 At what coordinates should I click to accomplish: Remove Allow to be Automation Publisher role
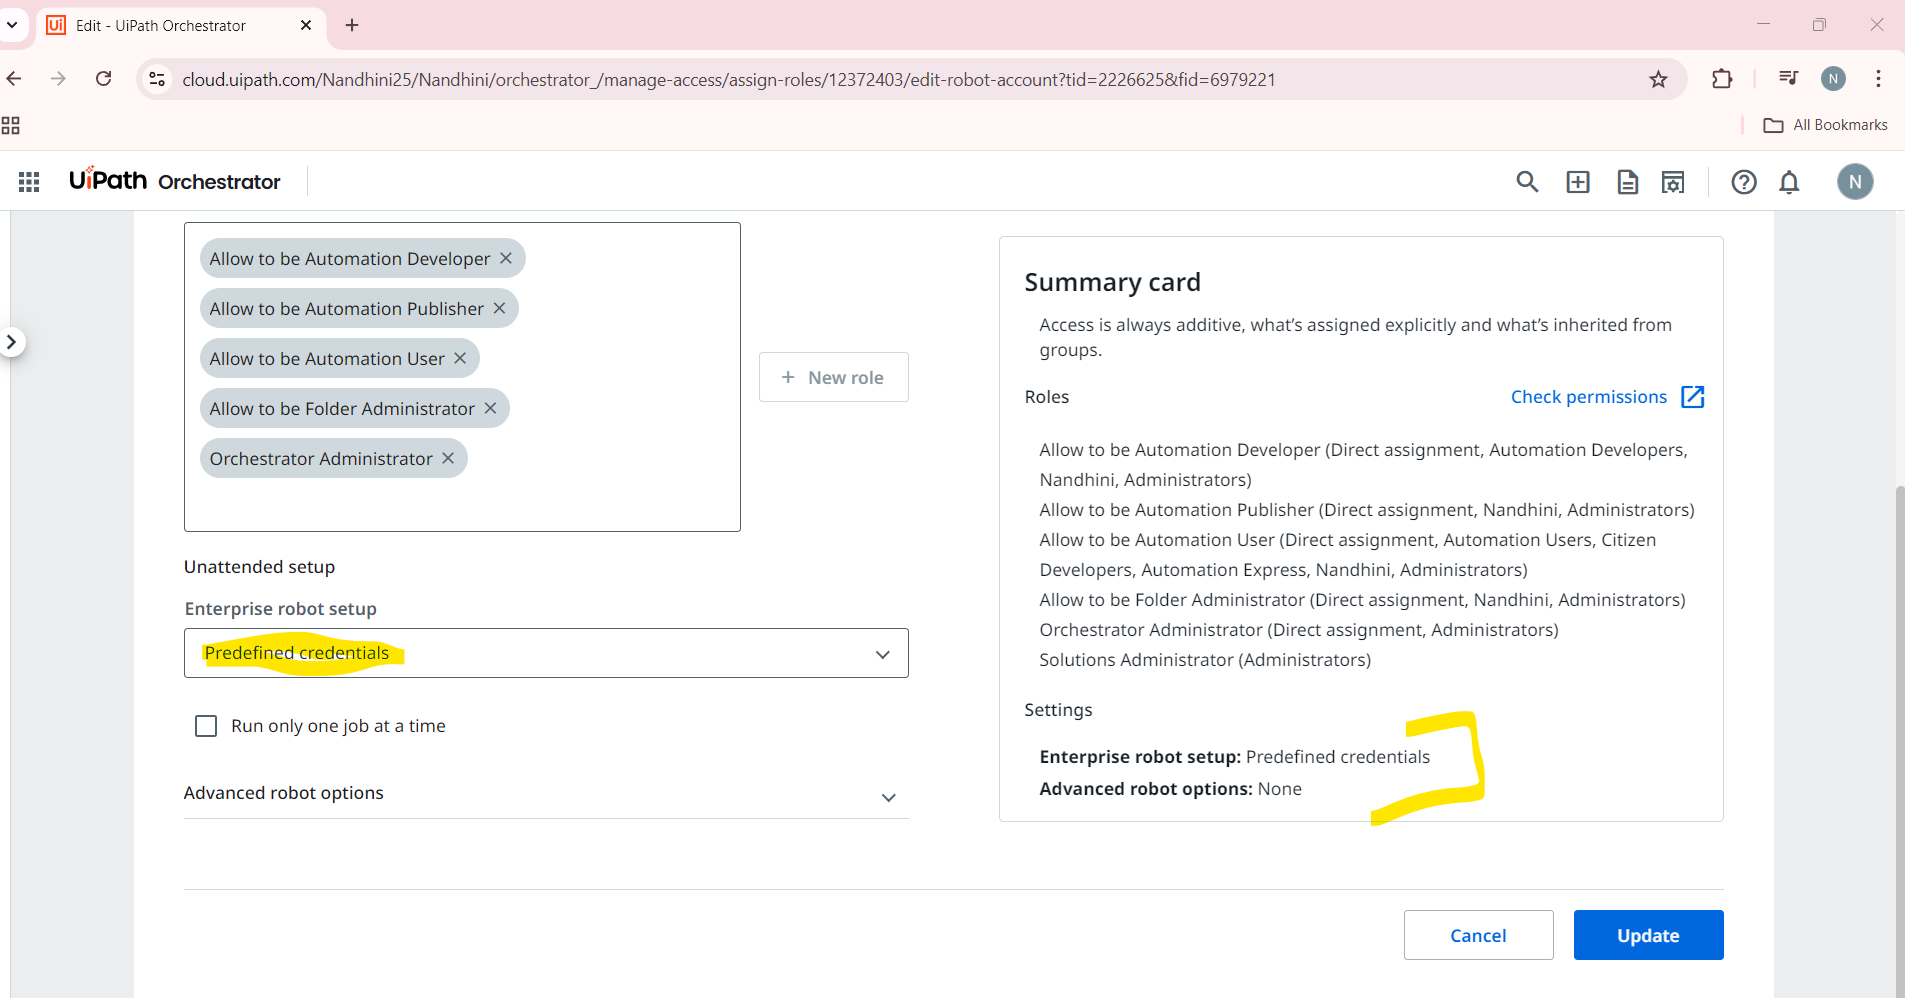pos(499,308)
